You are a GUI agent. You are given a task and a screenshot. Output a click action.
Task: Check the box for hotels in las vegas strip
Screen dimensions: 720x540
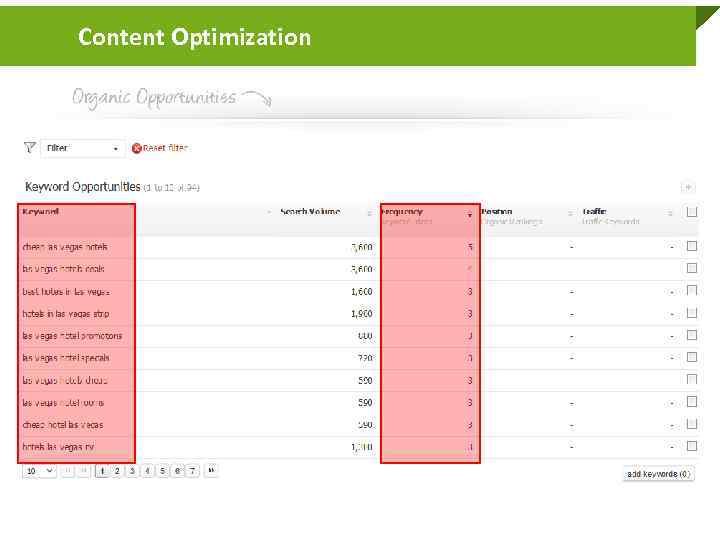692,313
